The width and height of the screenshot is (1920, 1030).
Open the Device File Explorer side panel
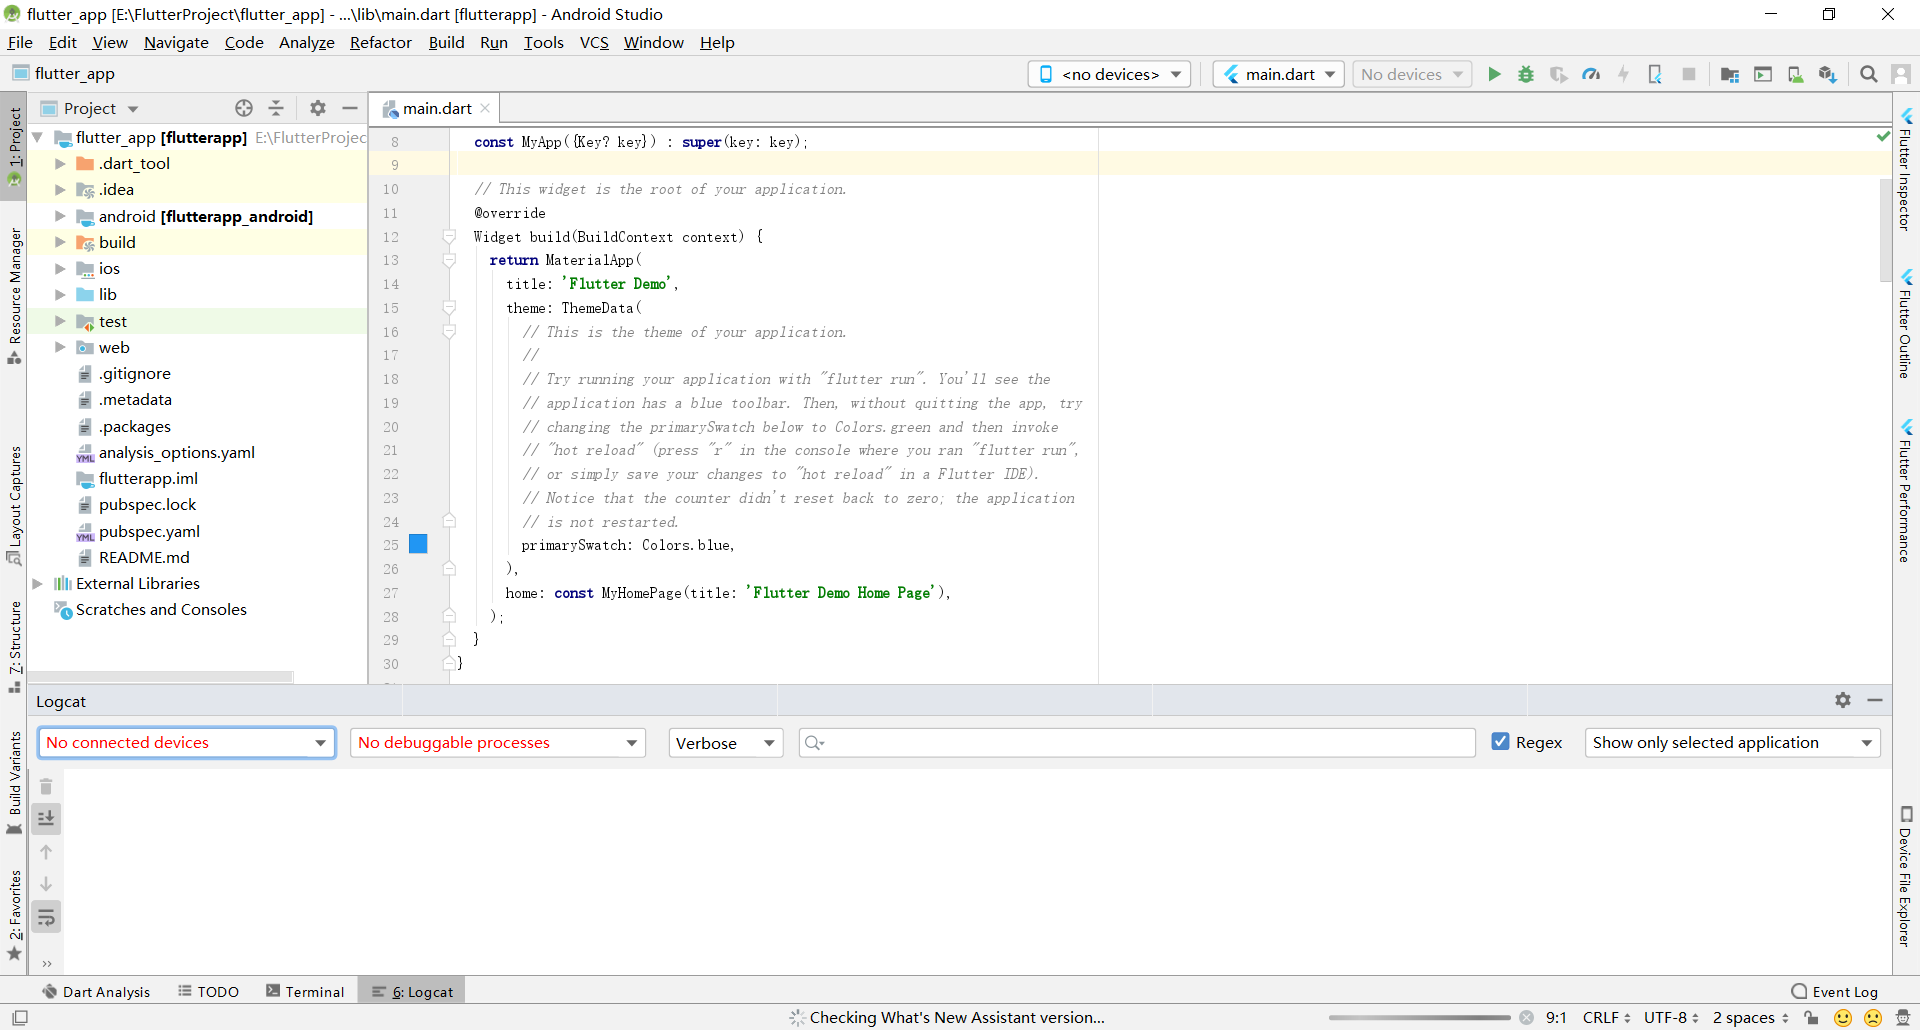pos(1905,876)
